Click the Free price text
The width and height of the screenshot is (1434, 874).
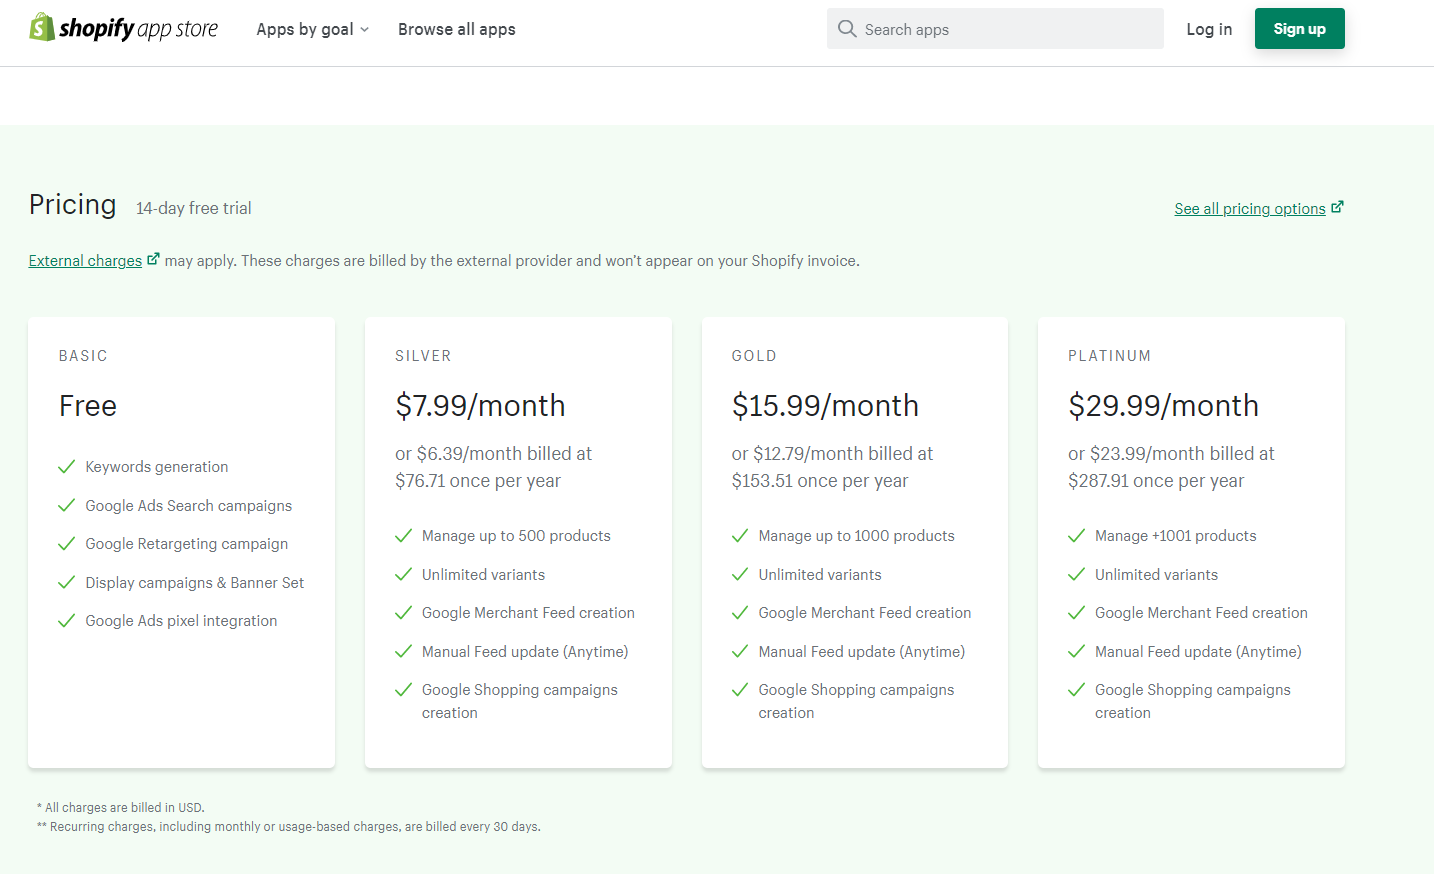coord(88,405)
